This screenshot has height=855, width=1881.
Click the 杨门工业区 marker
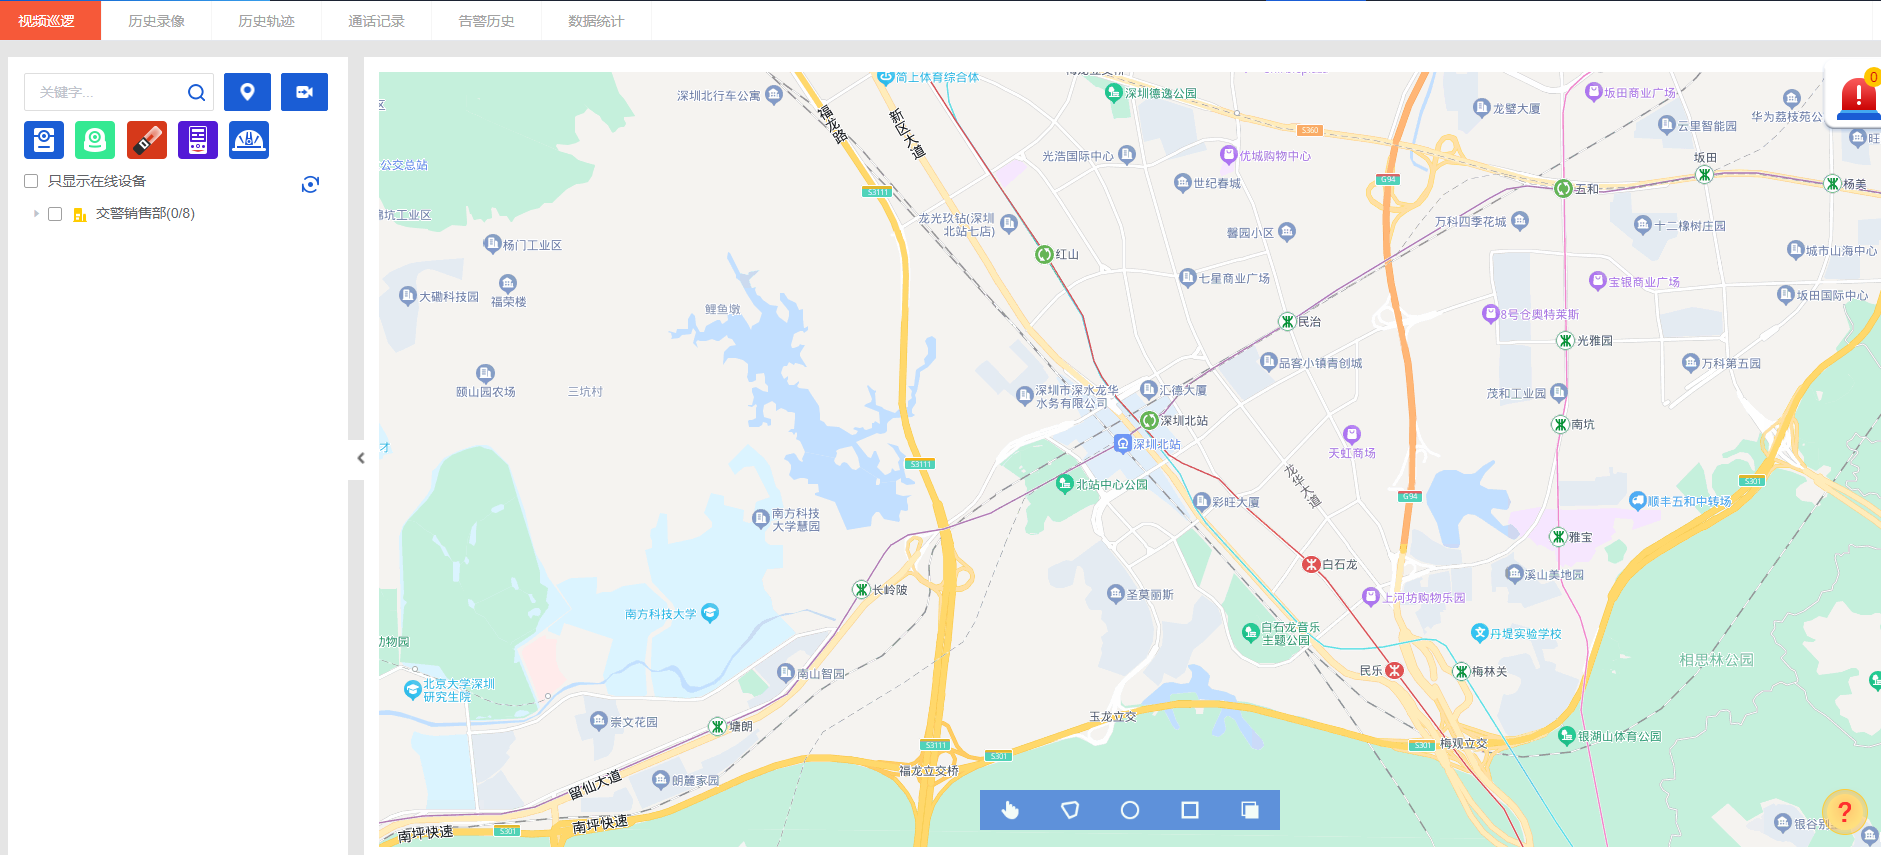492,244
